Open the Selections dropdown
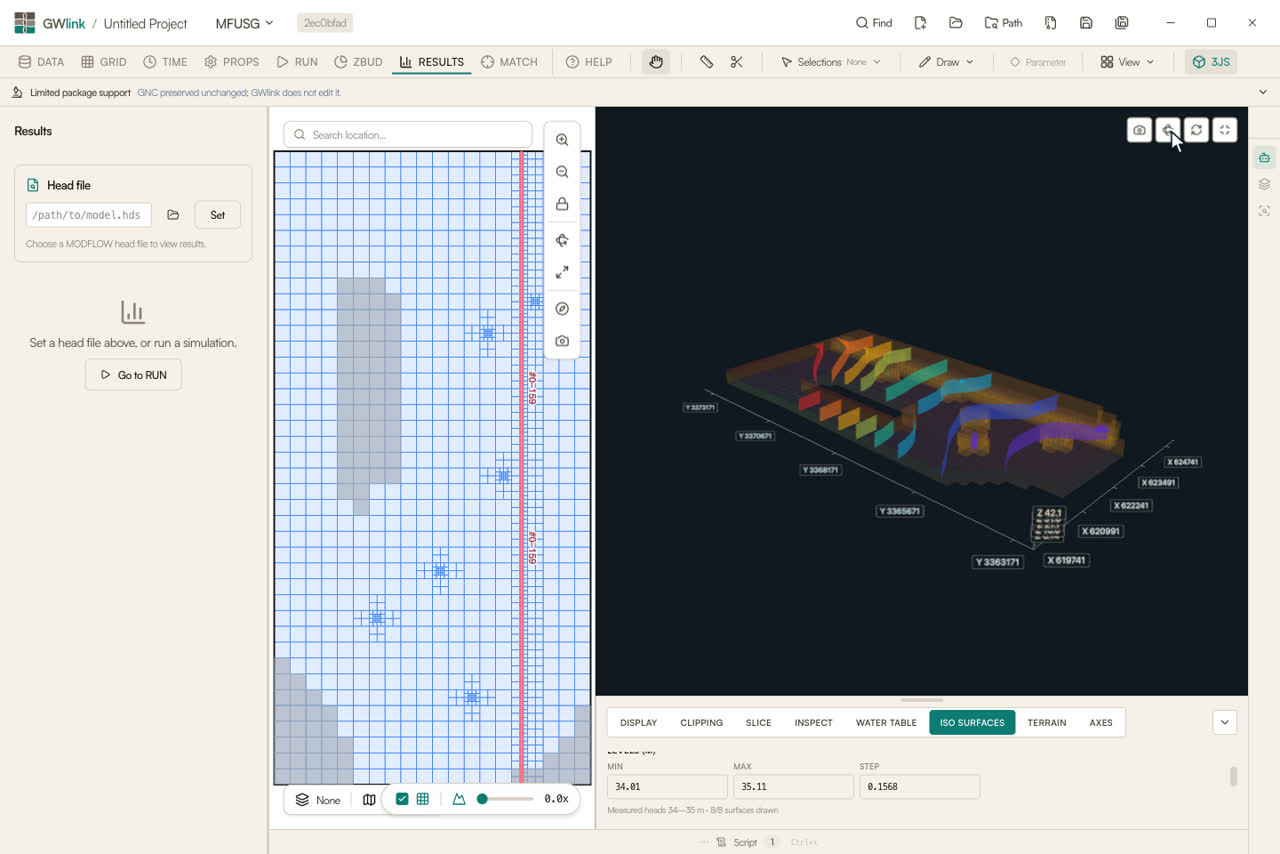 830,62
